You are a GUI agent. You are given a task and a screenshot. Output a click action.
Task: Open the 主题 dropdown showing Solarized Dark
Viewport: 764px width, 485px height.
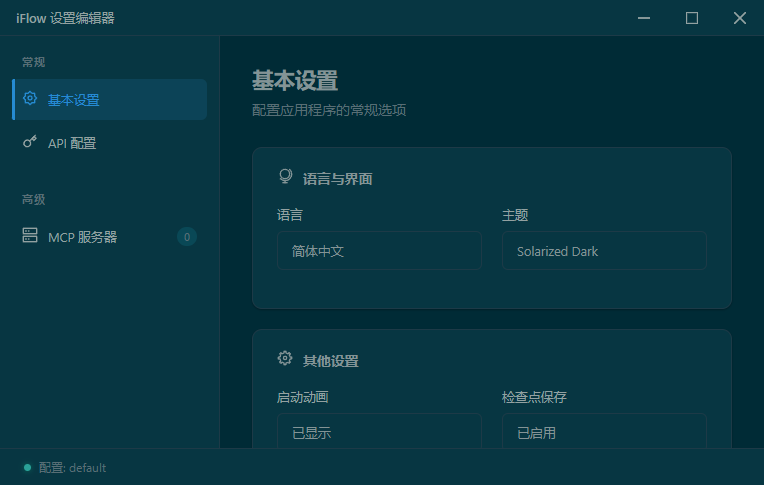pyautogui.click(x=604, y=251)
